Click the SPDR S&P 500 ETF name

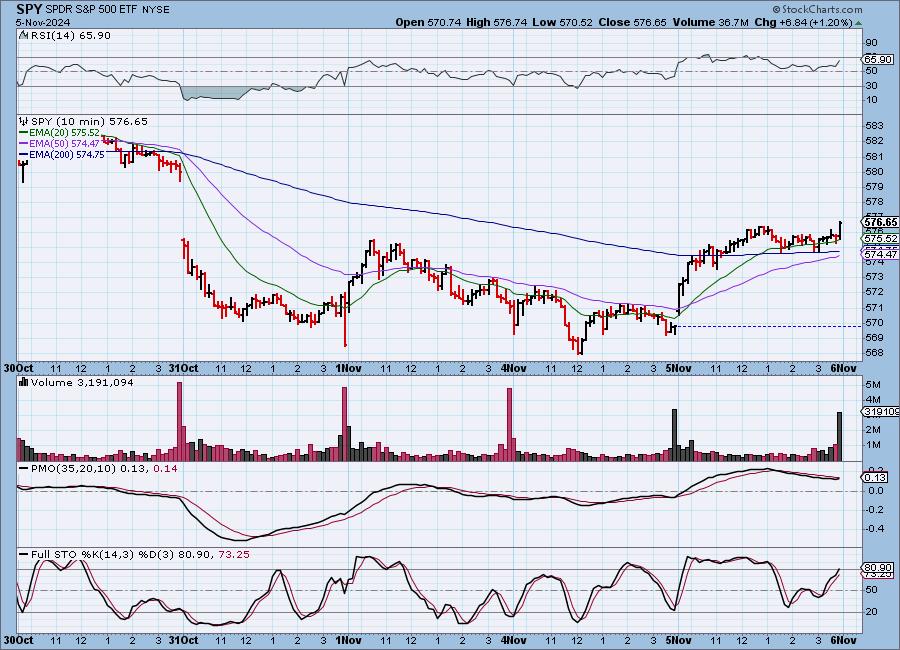[91, 10]
